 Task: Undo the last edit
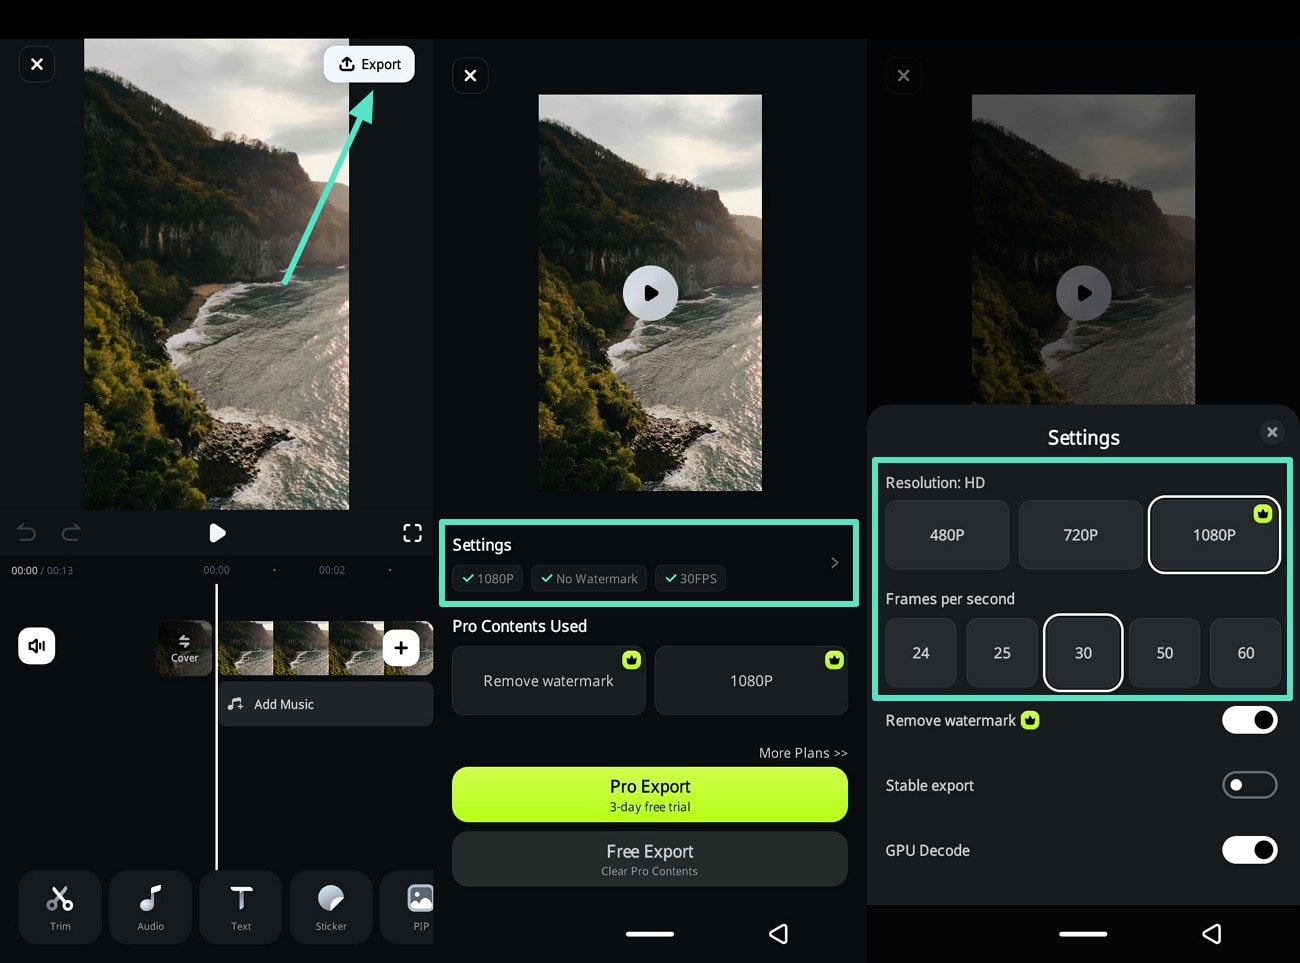27,533
